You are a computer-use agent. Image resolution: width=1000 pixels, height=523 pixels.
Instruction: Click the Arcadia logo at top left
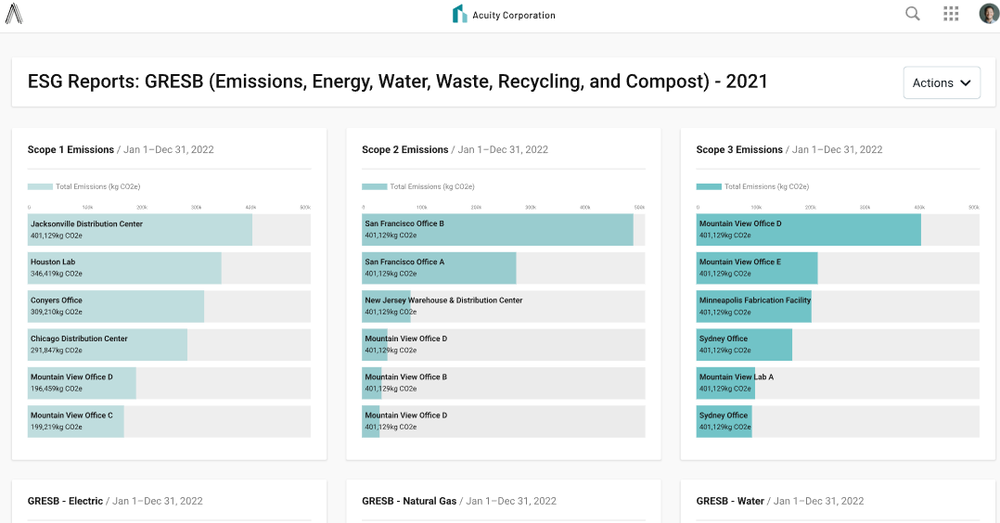point(13,14)
